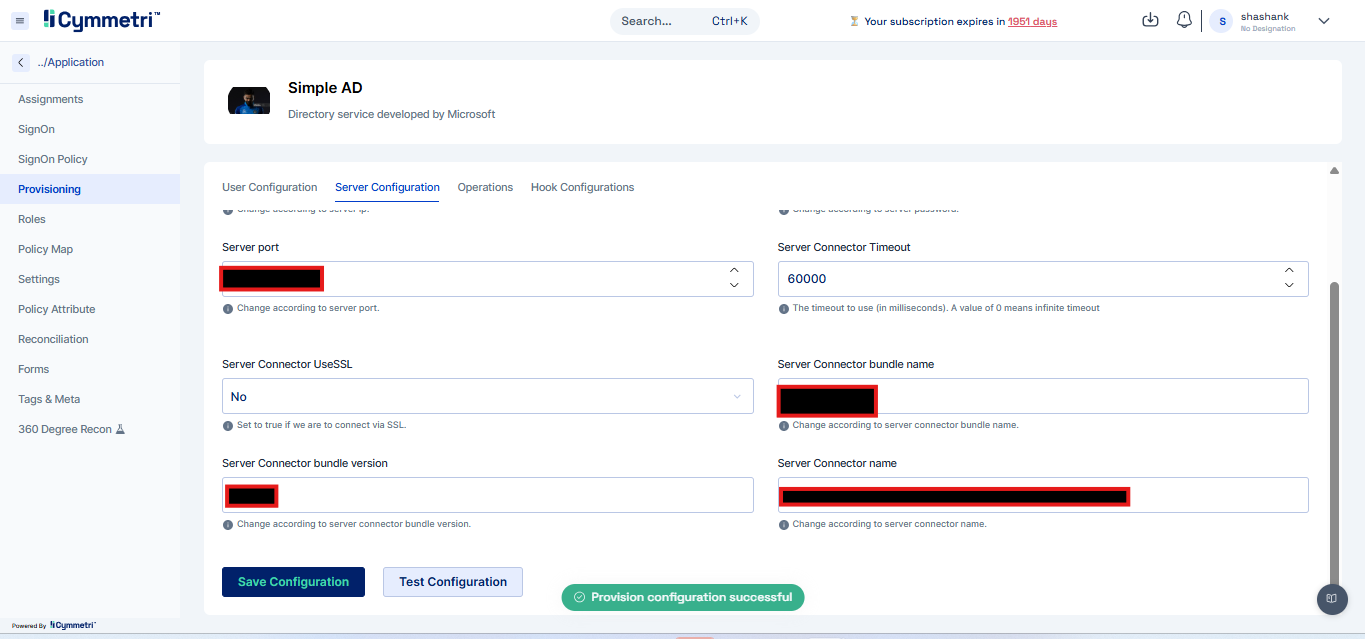Click info icon beside bundle version hint
Screen dimensions: 1365x639
(227, 524)
